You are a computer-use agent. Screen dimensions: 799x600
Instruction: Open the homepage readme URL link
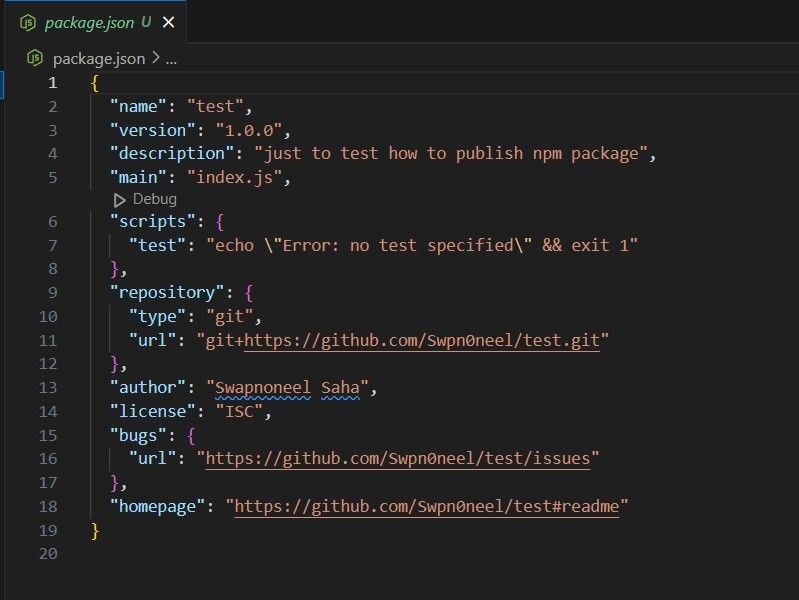427,506
